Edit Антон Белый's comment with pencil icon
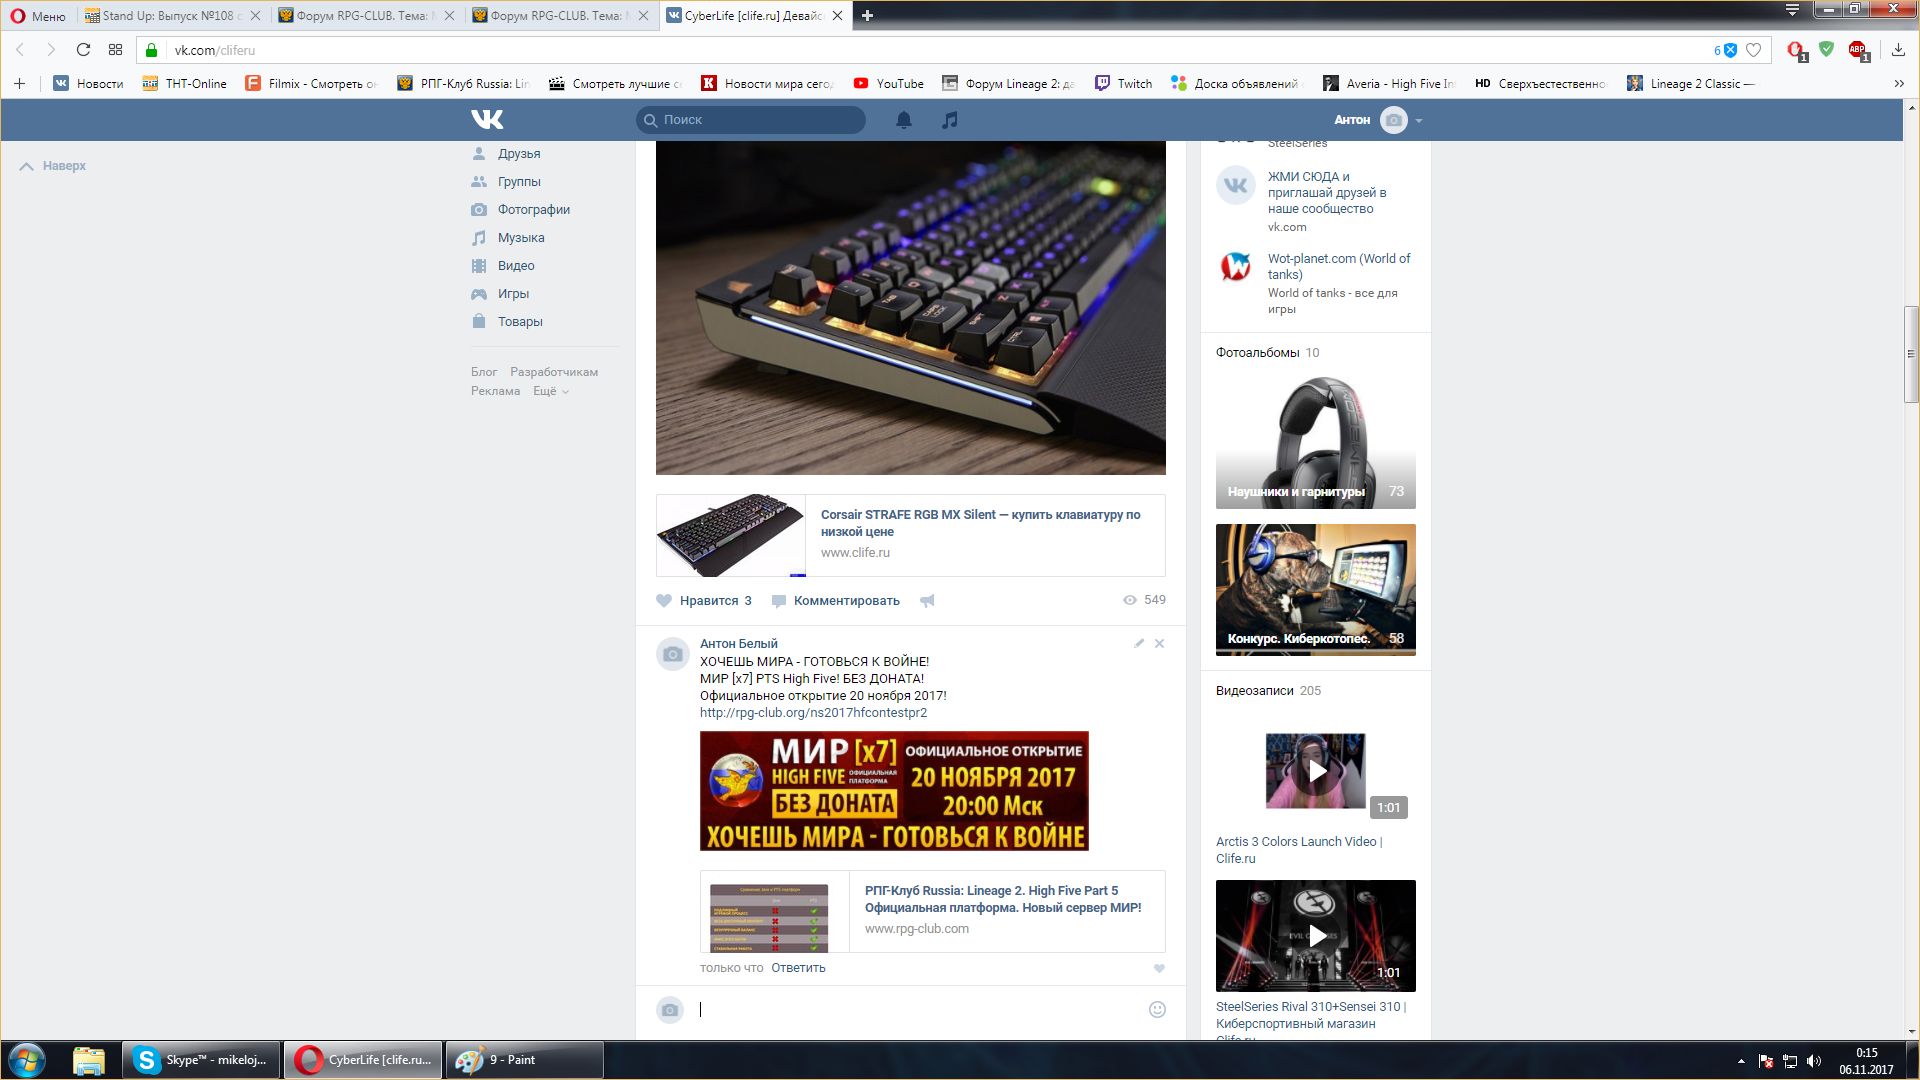 click(x=1139, y=644)
